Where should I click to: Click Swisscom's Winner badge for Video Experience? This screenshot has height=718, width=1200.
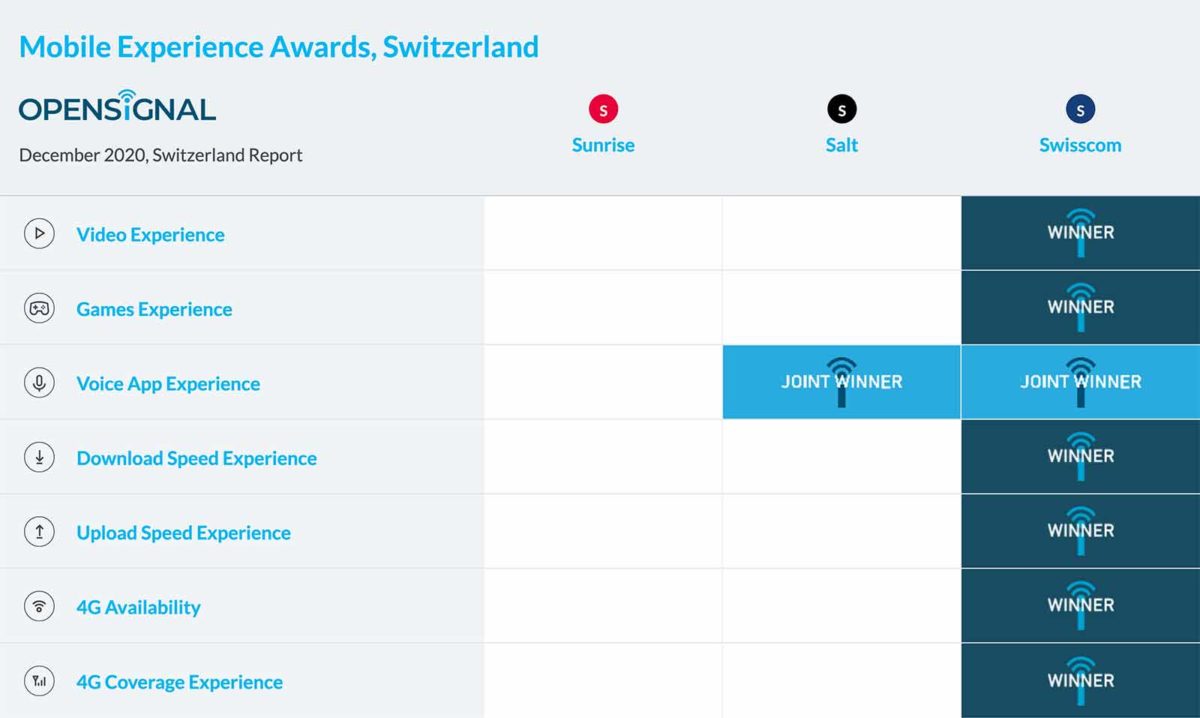1081,233
